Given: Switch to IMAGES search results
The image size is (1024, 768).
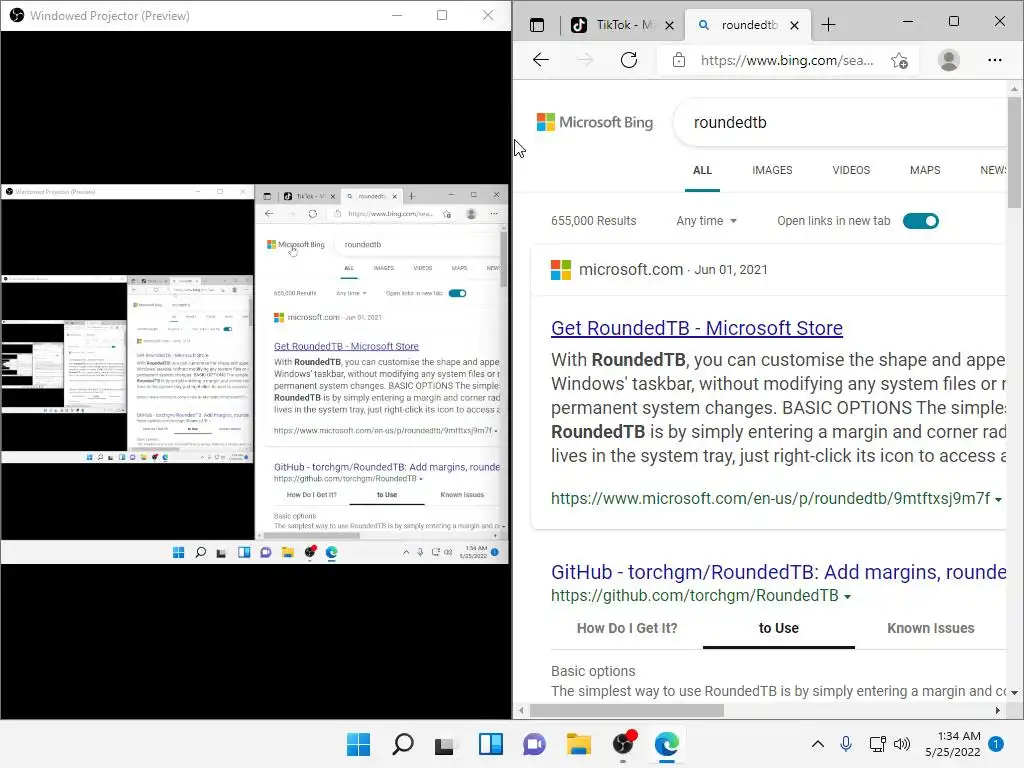Looking at the screenshot, I should (x=772, y=170).
